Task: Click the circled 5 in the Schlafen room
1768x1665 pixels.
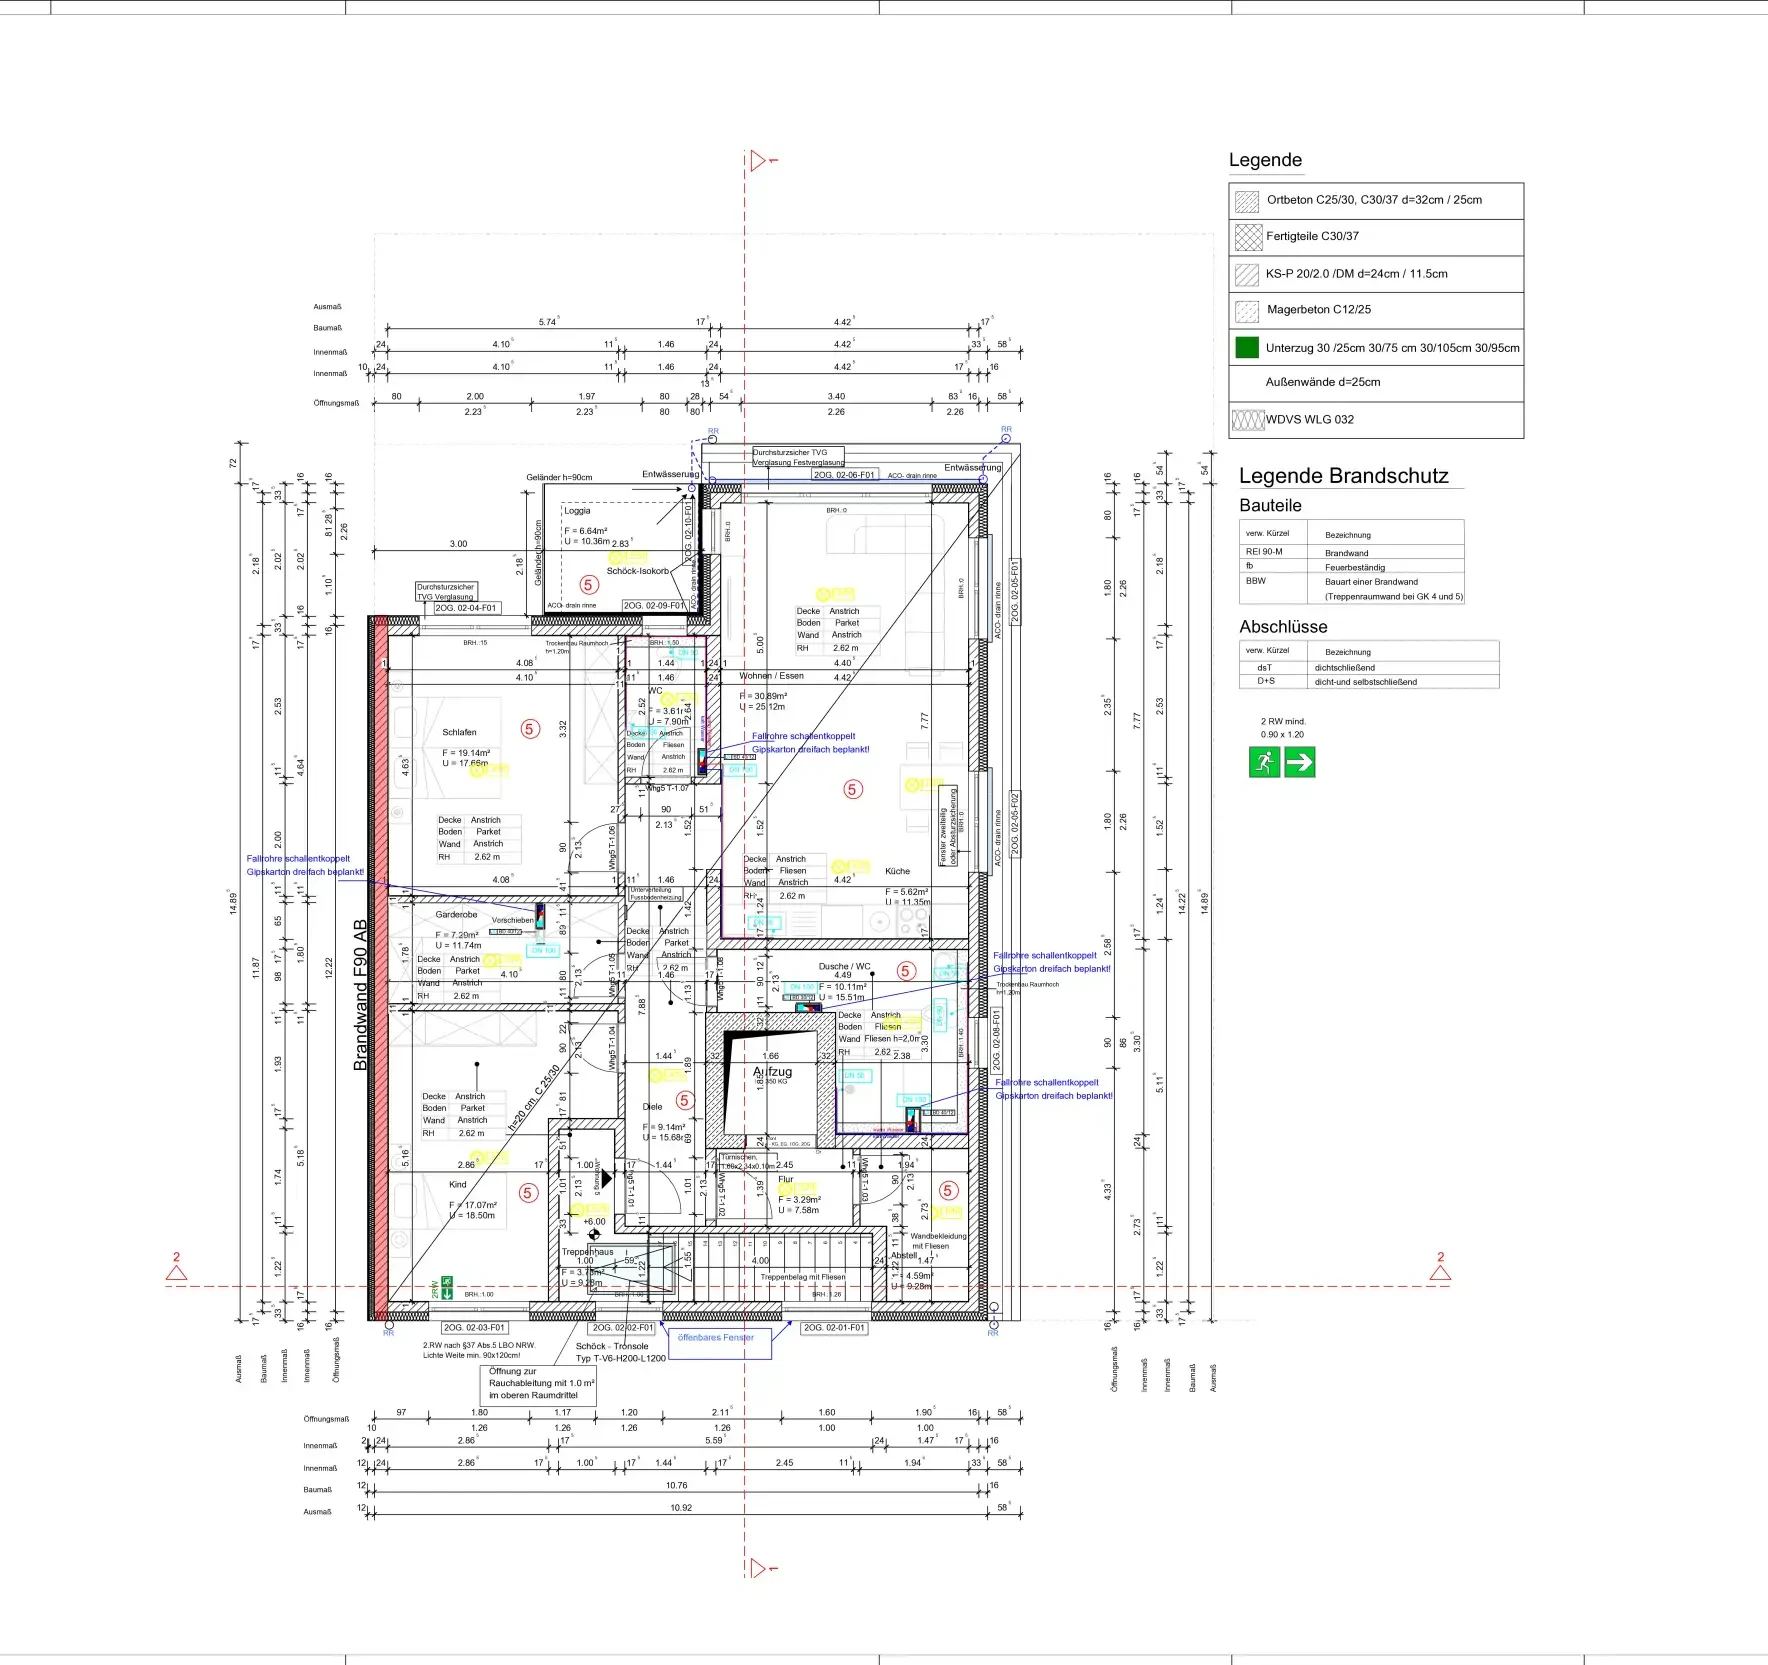Action: (530, 729)
